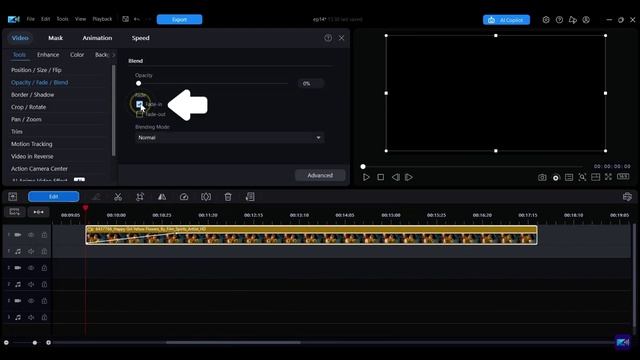Open AI Copilot
The width and height of the screenshot is (640, 360).
pyautogui.click(x=507, y=20)
